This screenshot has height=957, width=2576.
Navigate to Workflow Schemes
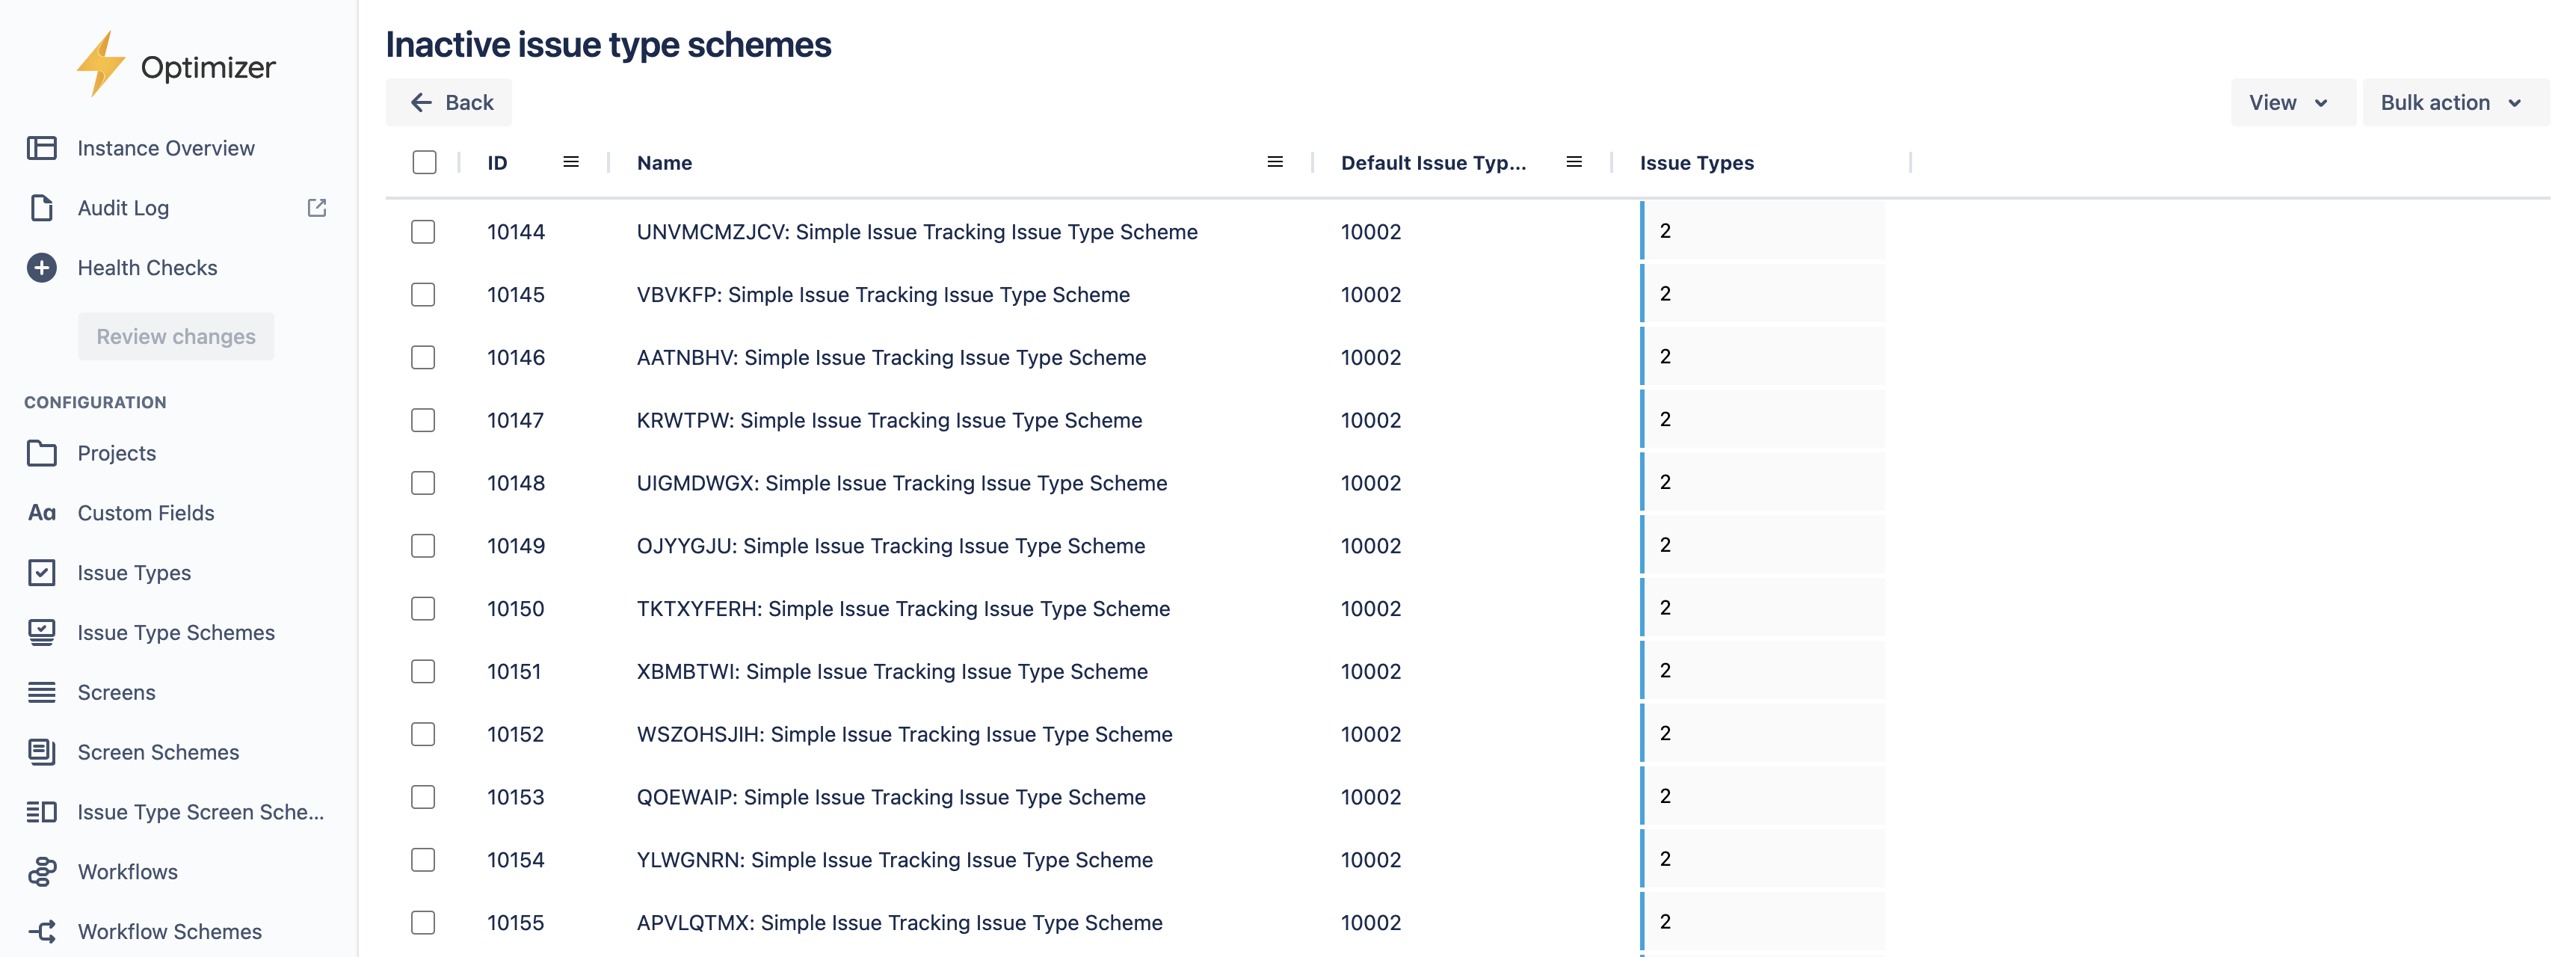pyautogui.click(x=170, y=932)
